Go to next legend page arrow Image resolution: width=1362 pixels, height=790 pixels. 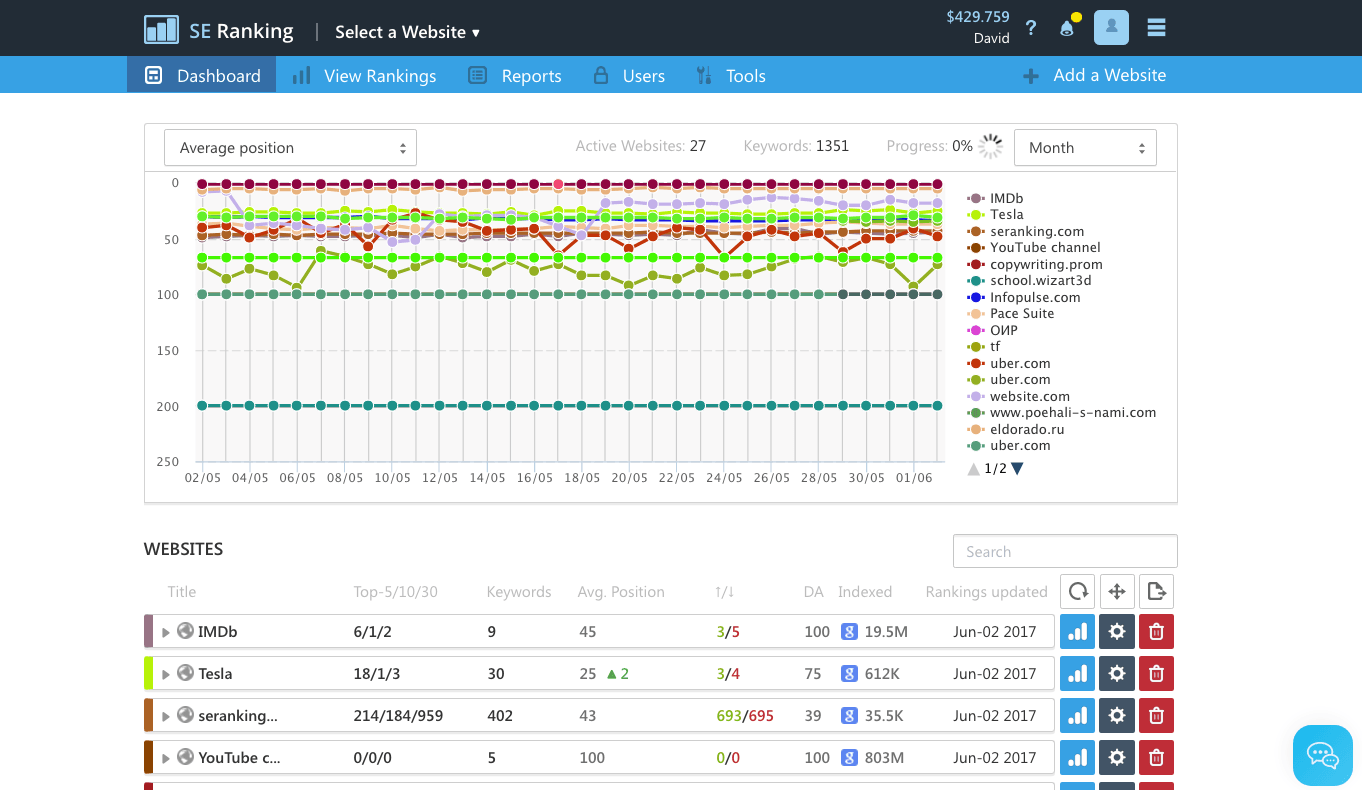click(1017, 468)
